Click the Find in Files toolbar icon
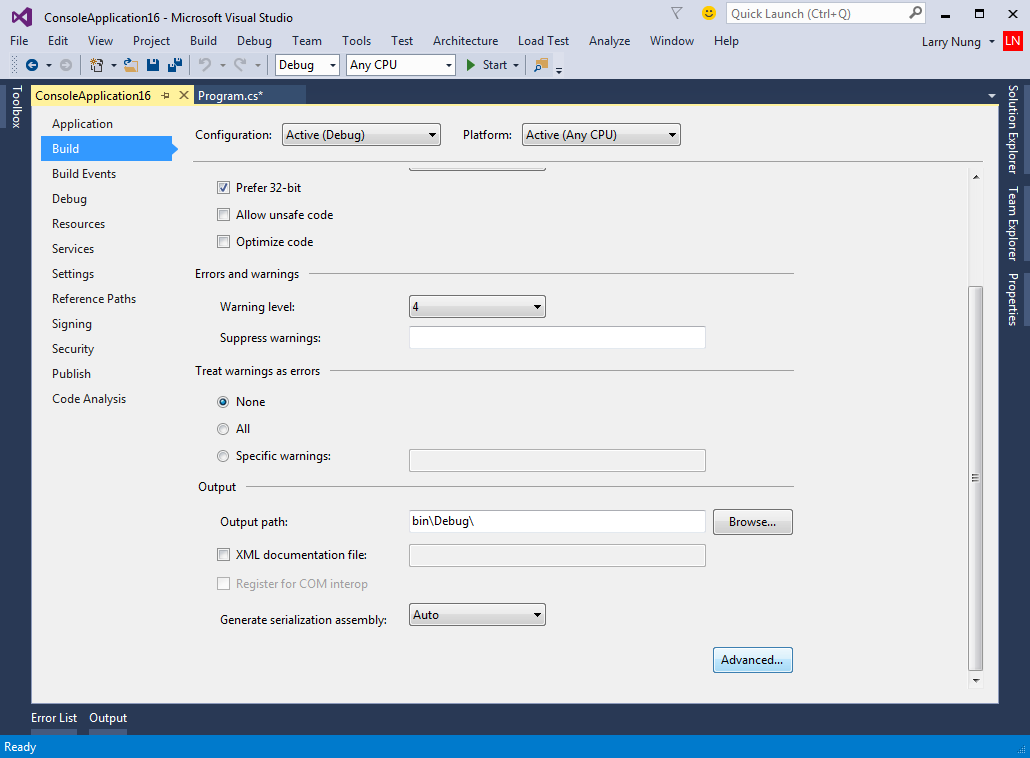Screen dimensions: 1030x758 click(x=541, y=65)
